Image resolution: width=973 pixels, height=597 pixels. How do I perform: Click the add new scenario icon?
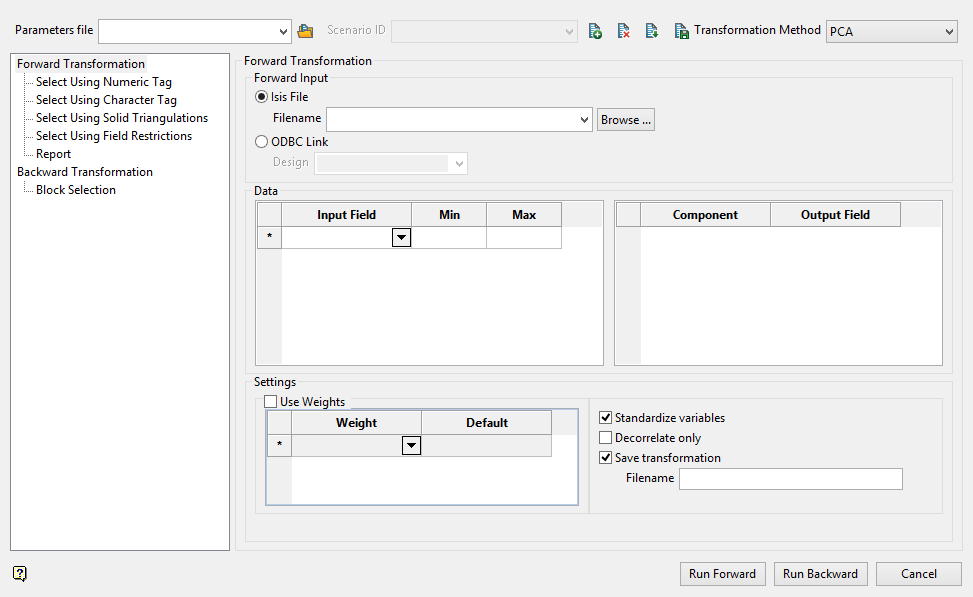coord(595,31)
